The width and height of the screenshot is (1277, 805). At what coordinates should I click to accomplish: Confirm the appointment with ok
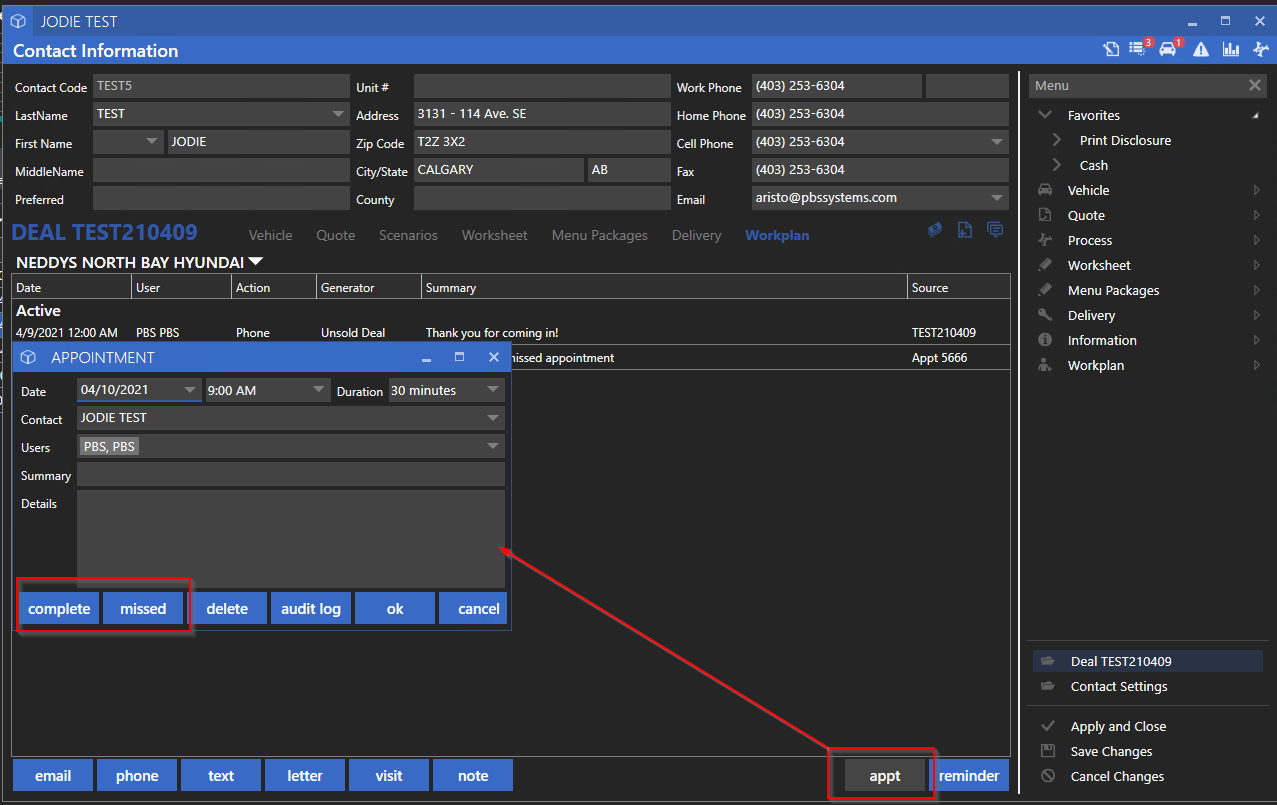tap(395, 608)
